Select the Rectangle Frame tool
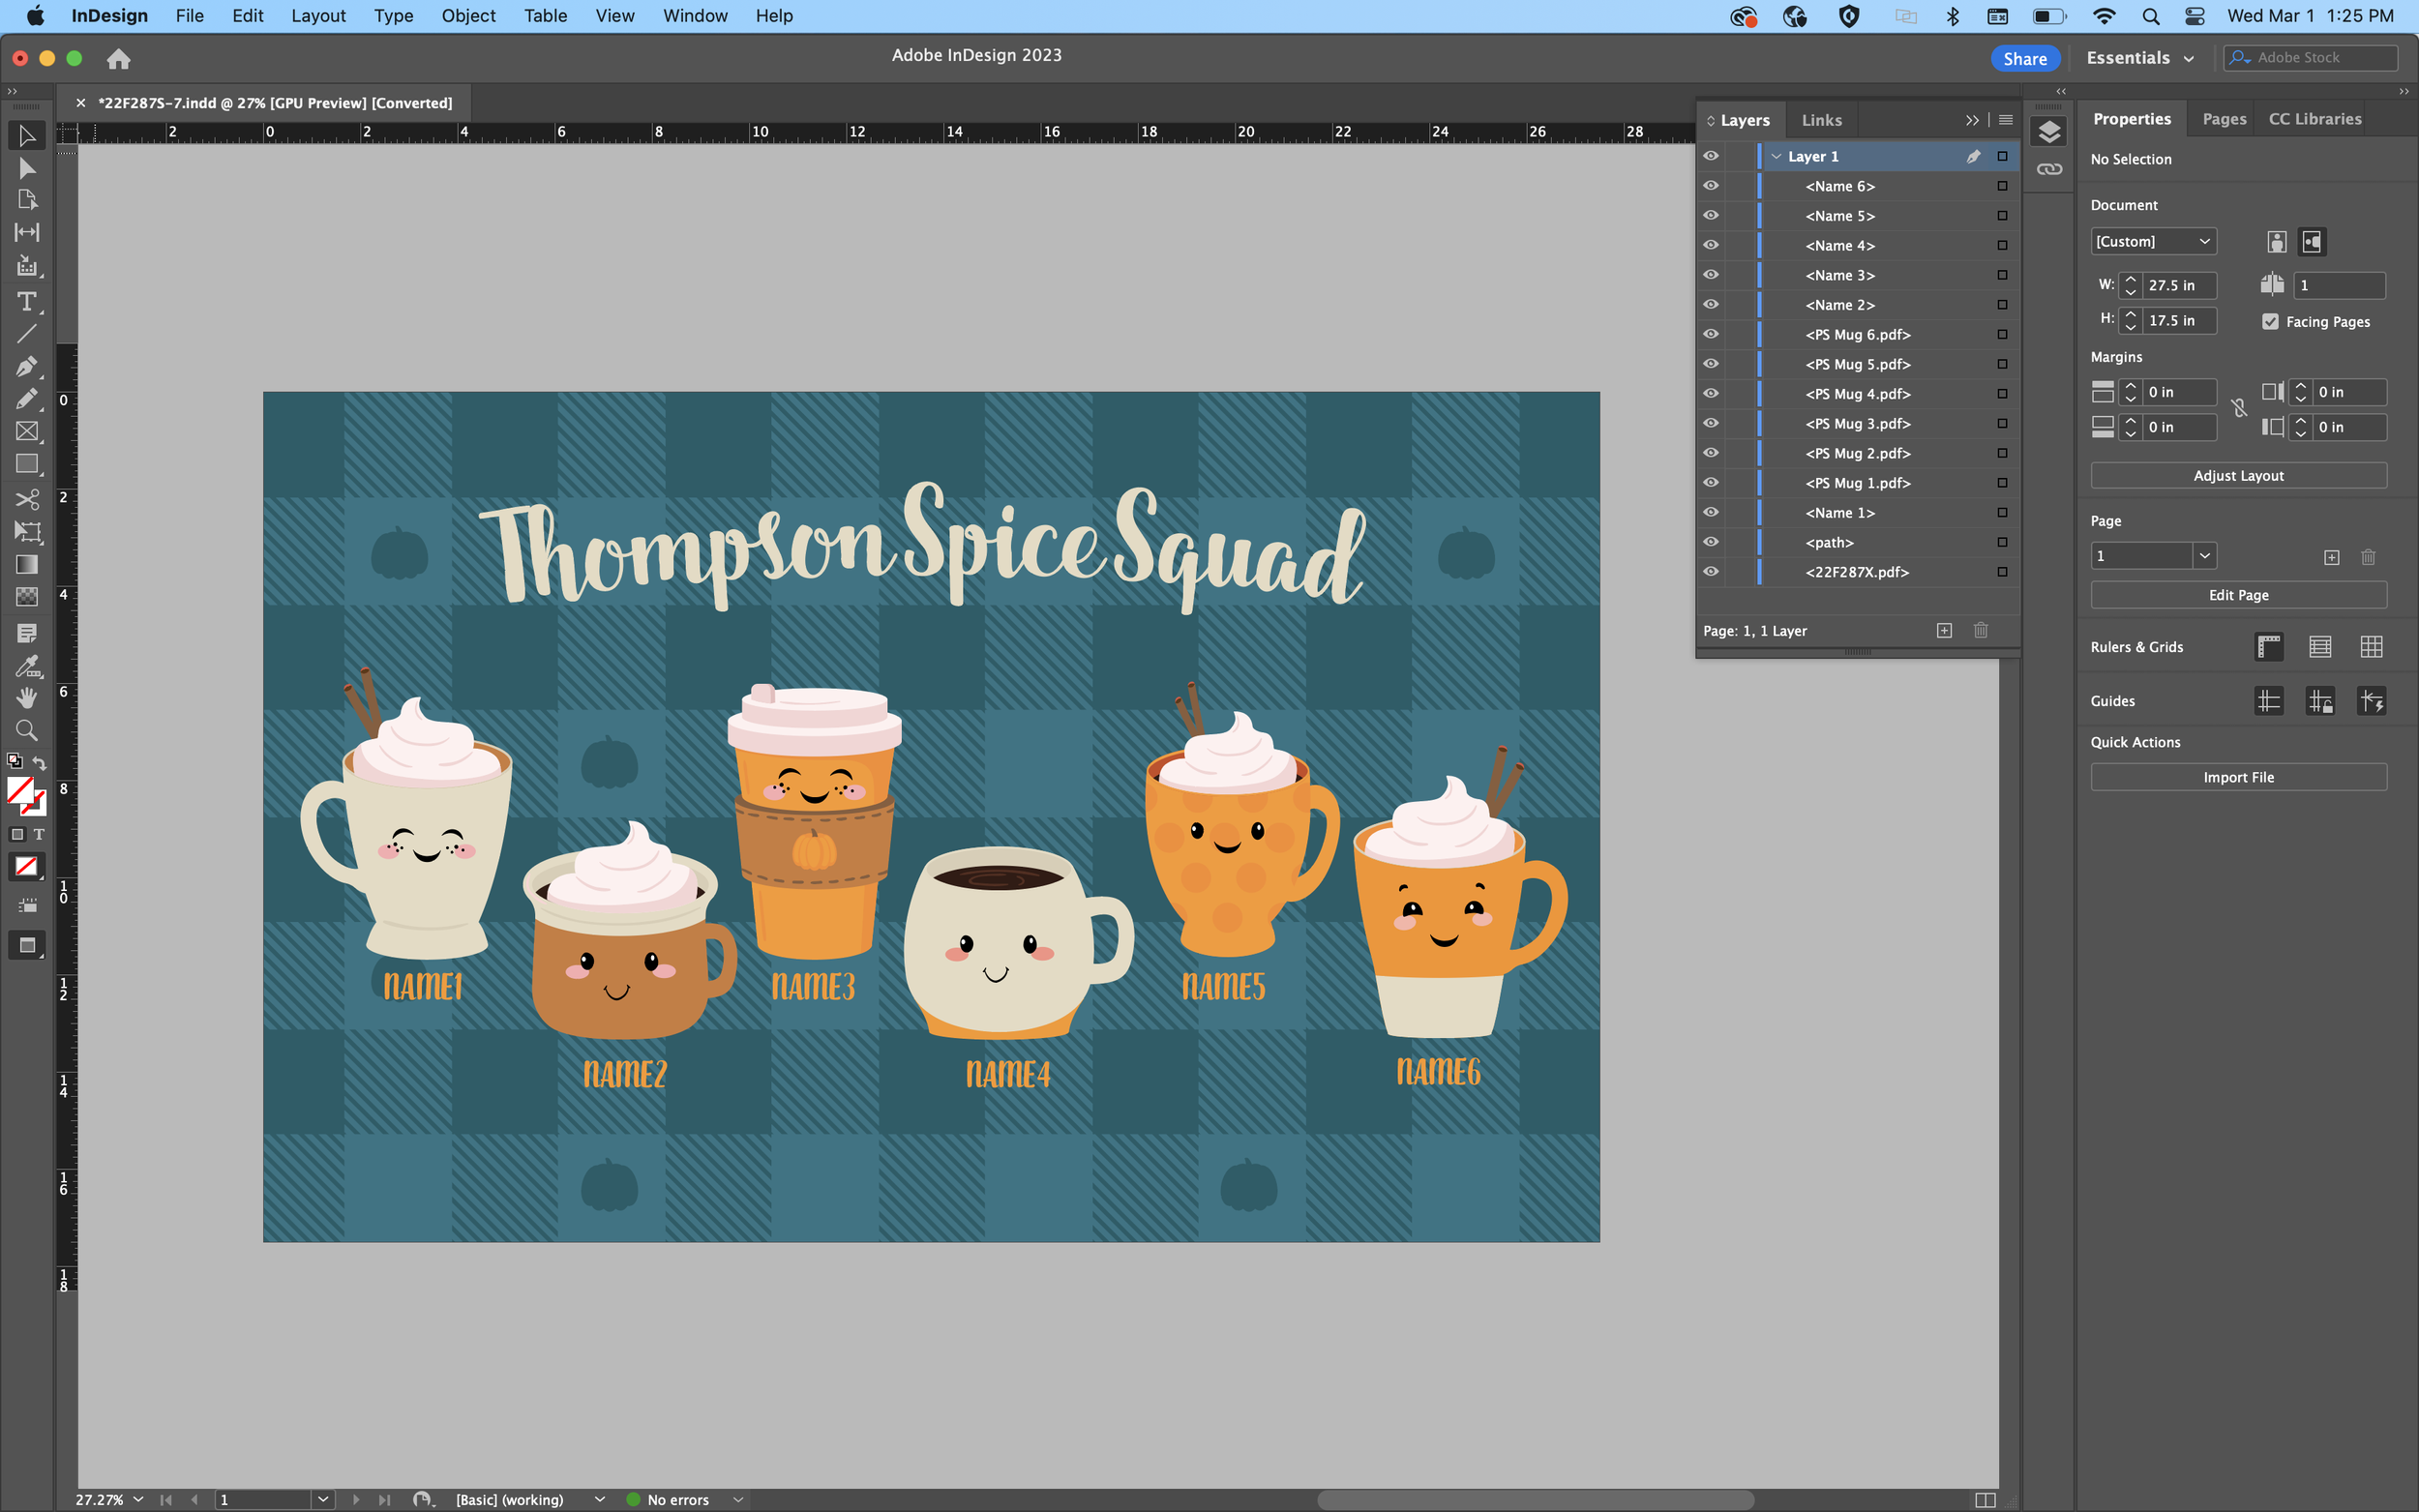This screenshot has height=1512, width=2419. click(27, 431)
